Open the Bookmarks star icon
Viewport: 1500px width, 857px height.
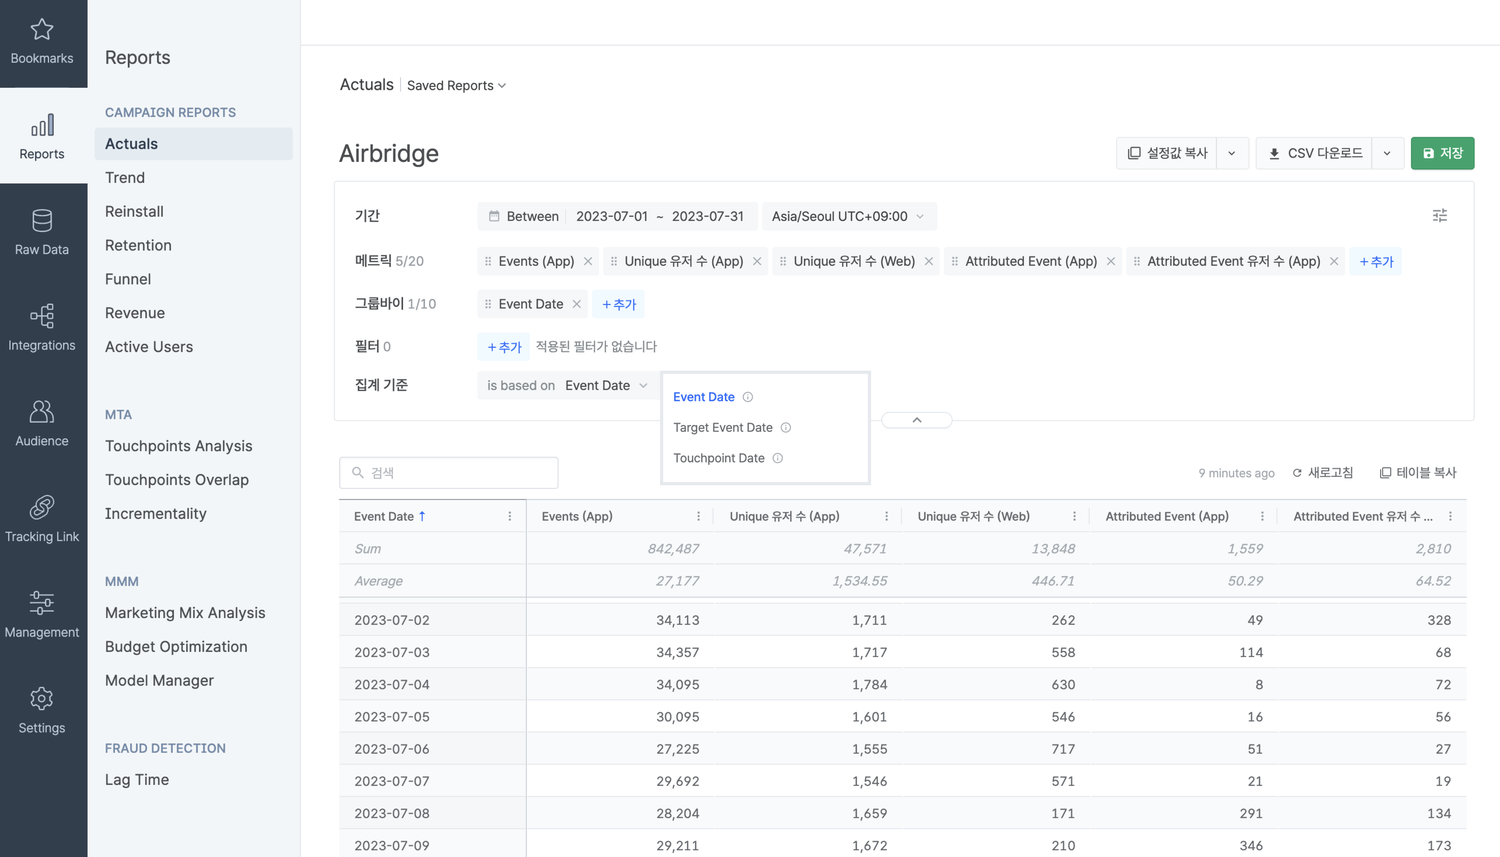[x=42, y=30]
